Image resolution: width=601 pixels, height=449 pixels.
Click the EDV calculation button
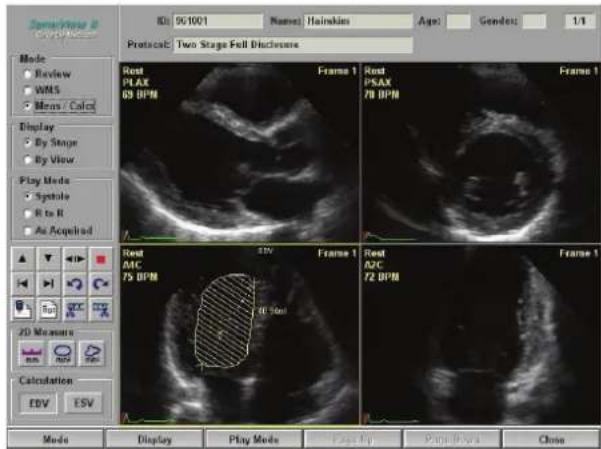click(x=39, y=403)
